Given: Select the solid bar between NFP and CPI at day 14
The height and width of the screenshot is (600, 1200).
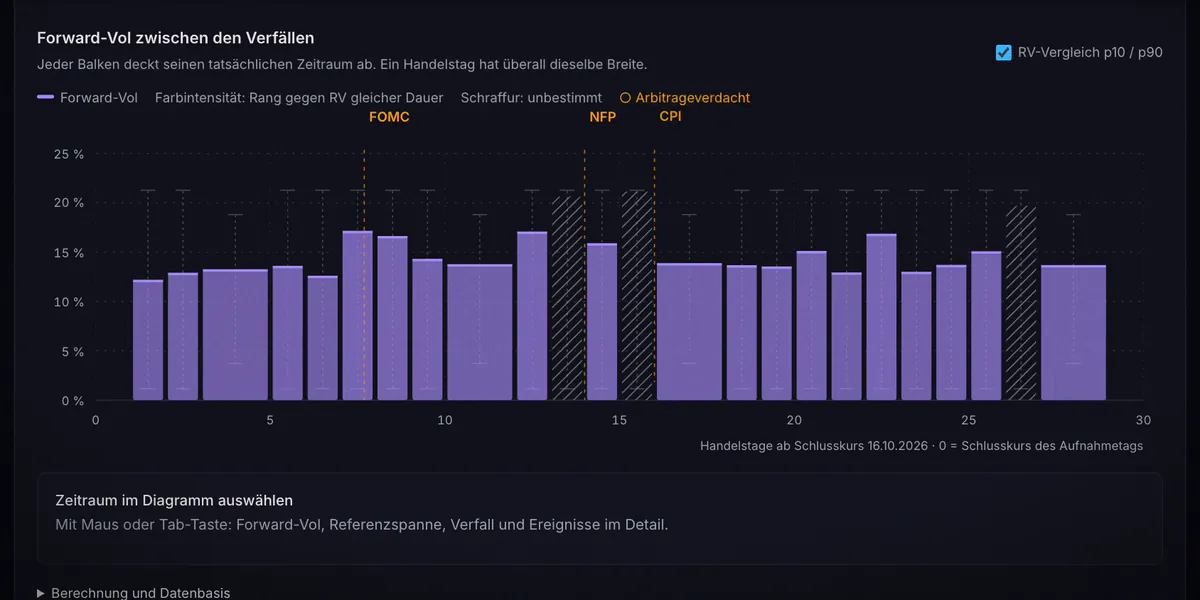Looking at the screenshot, I should pos(602,322).
